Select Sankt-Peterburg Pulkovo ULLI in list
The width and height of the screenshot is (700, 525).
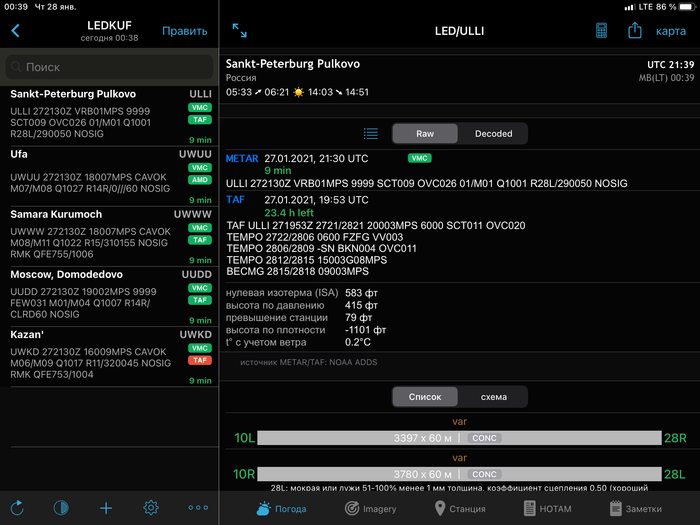click(x=109, y=116)
